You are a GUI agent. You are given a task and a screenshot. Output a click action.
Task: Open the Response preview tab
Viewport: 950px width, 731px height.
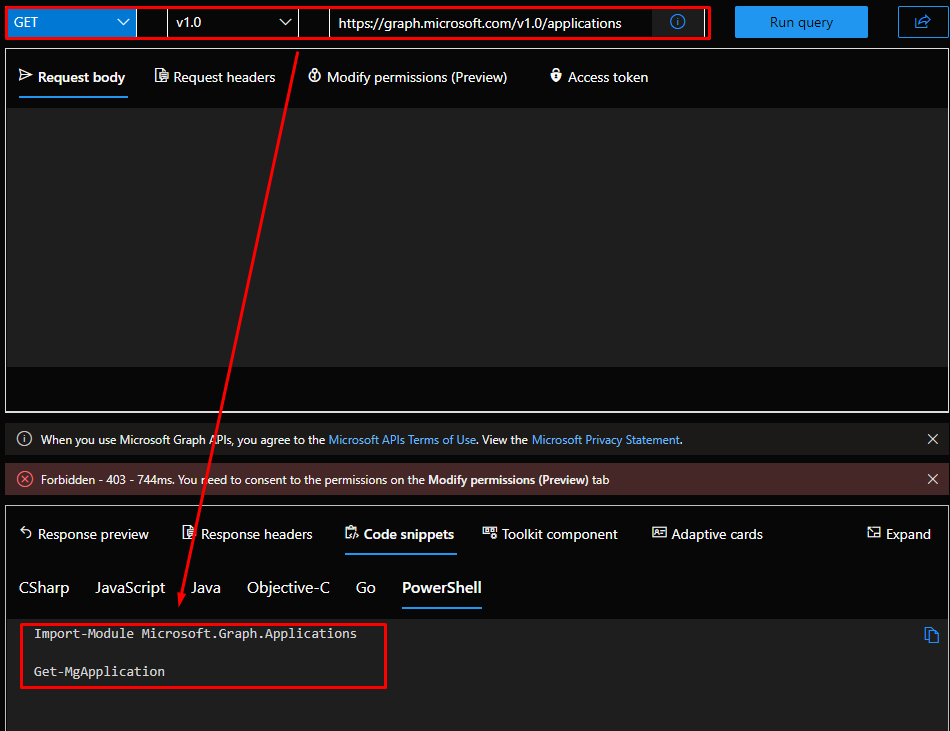[84, 534]
